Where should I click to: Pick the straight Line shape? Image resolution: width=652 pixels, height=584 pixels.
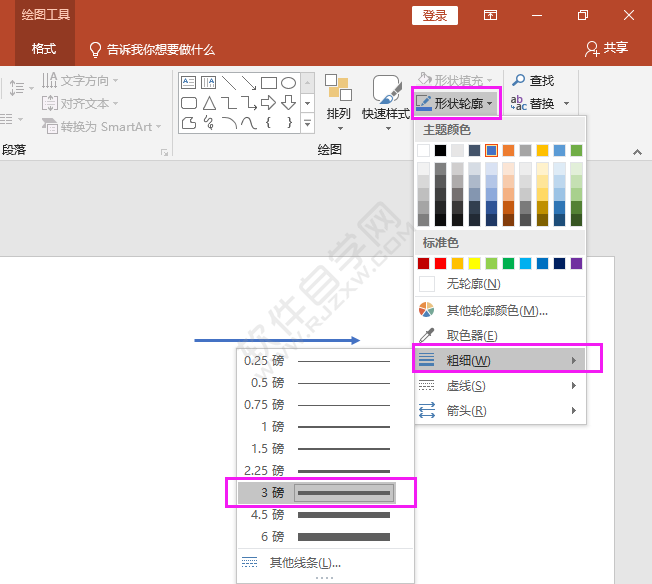[x=229, y=83]
